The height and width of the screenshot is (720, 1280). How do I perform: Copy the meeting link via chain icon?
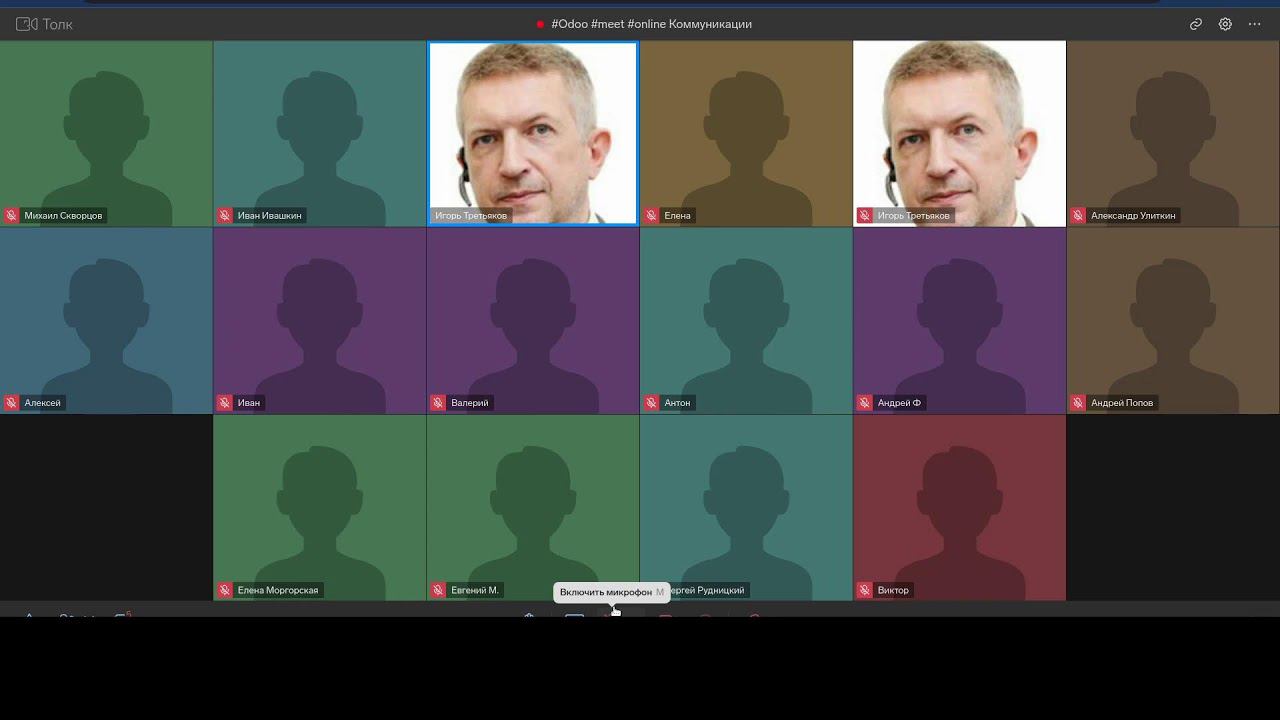point(1195,24)
